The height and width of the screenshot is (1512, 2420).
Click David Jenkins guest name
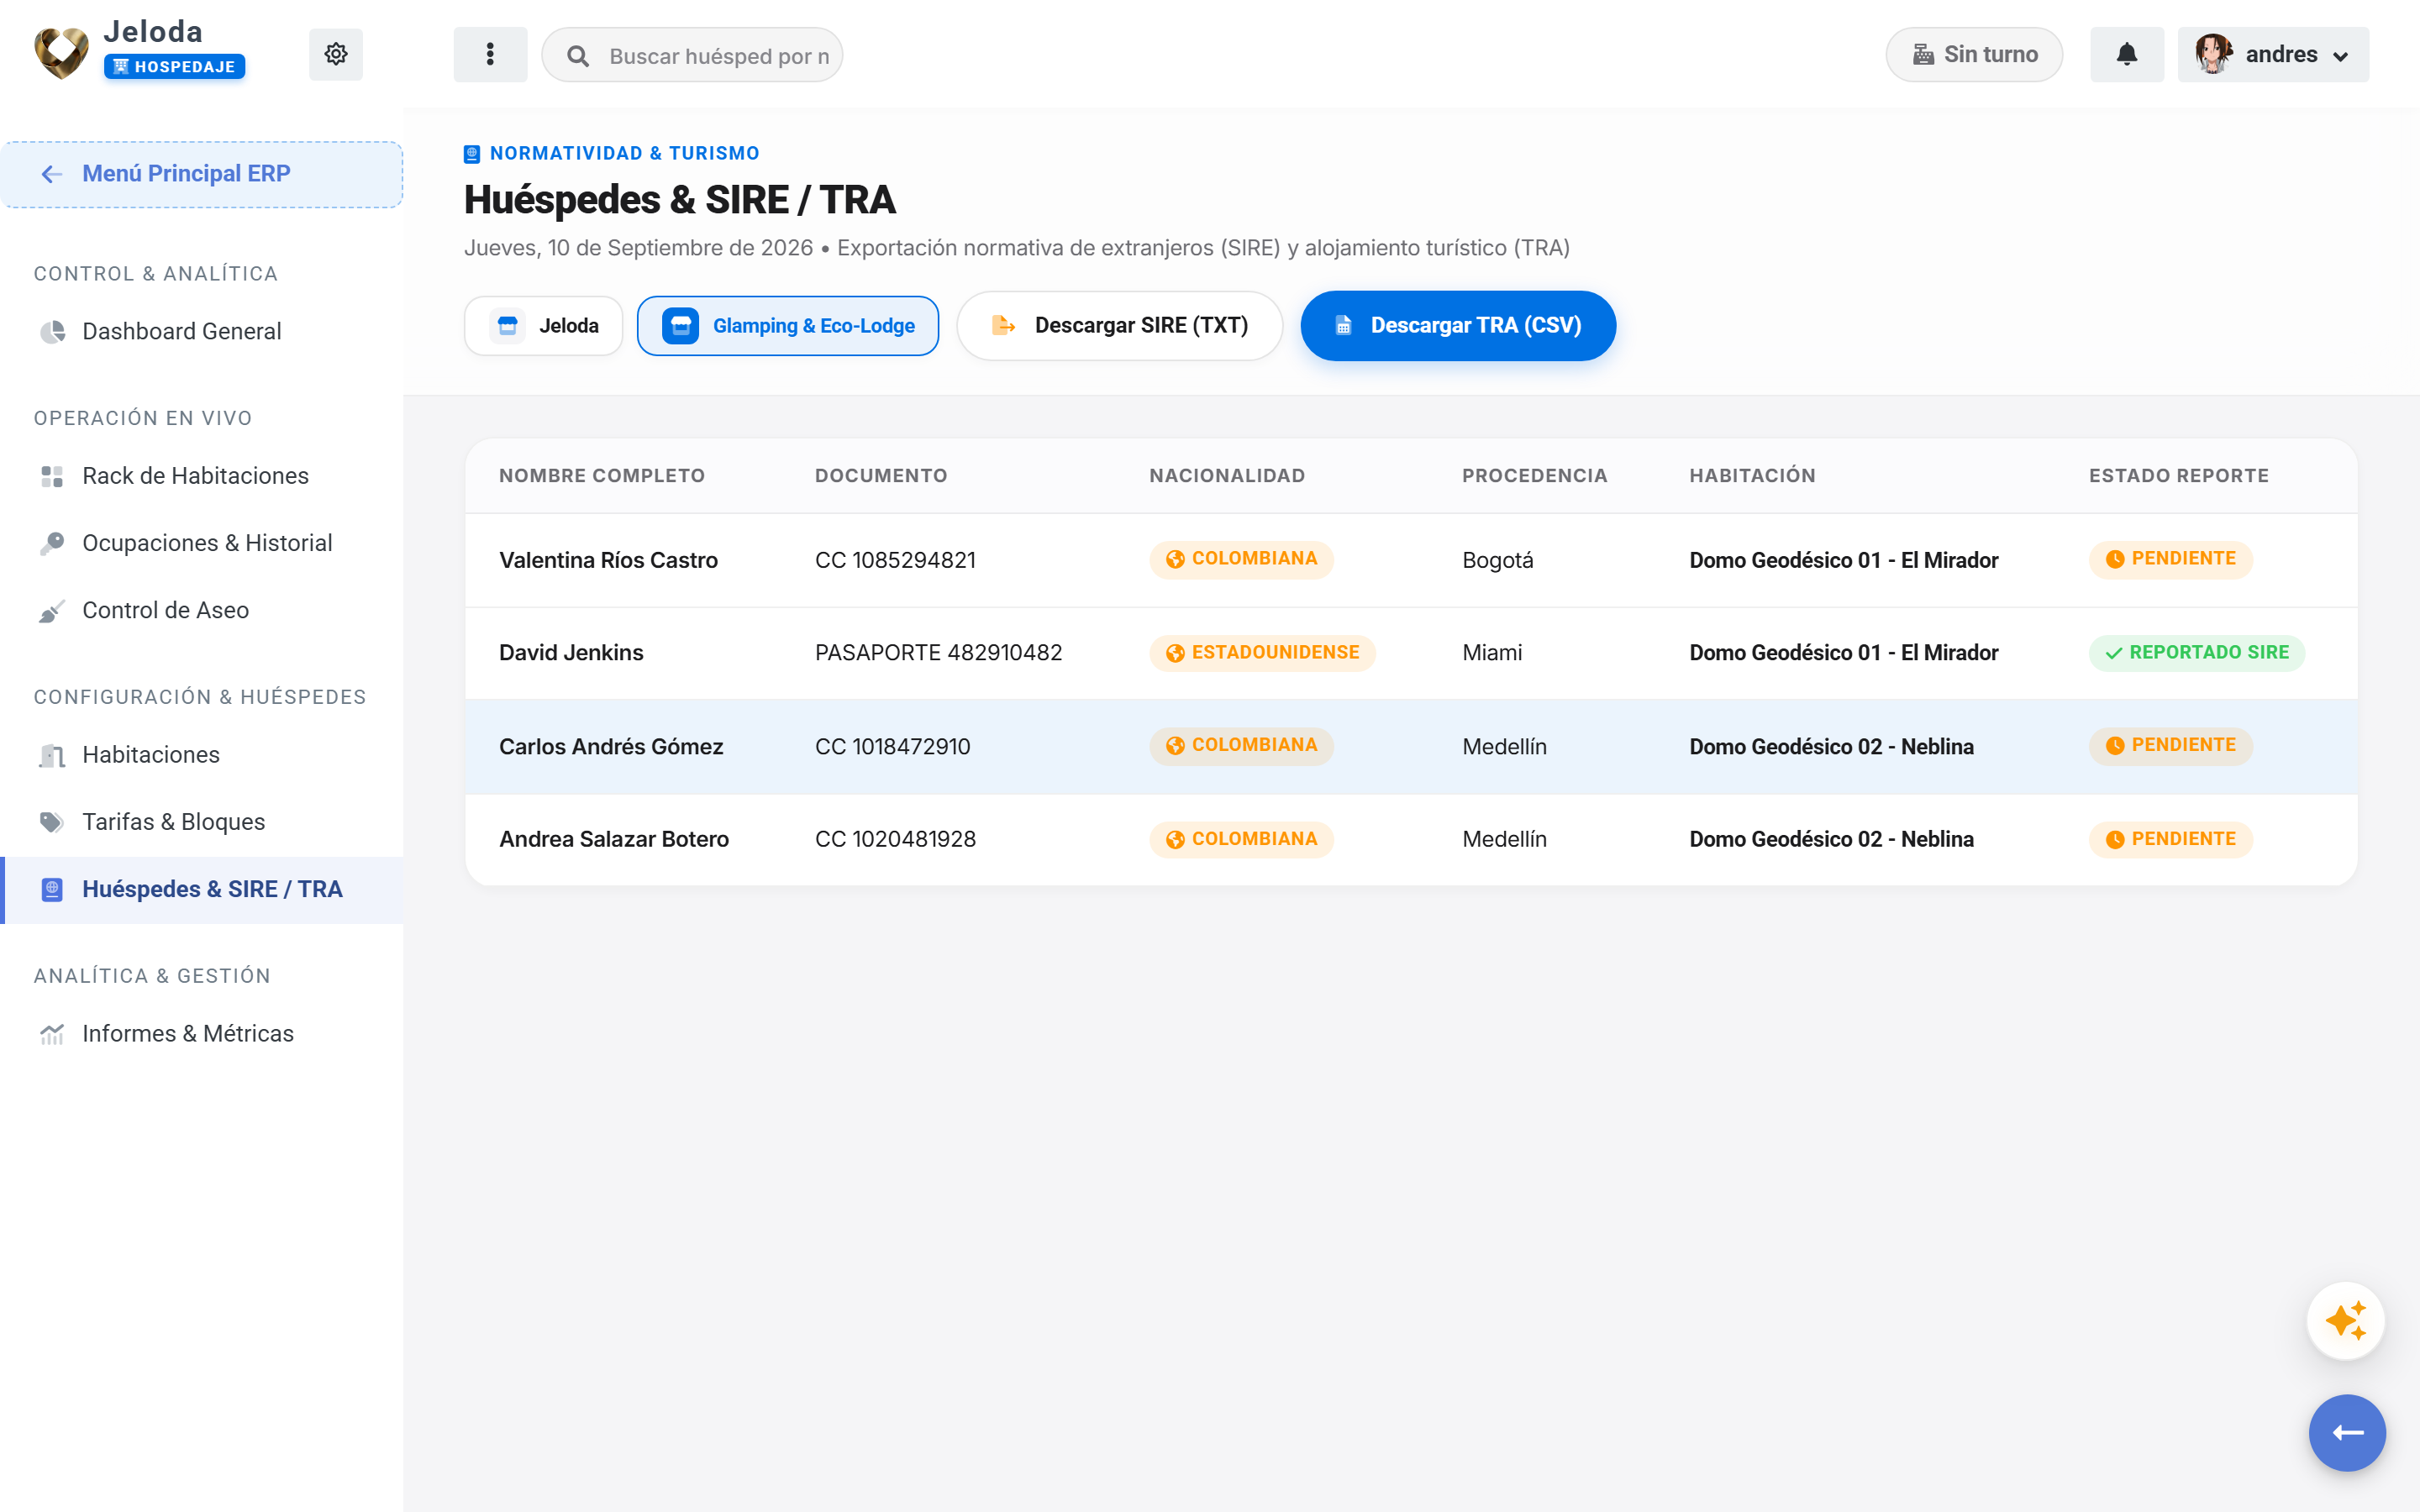(571, 653)
